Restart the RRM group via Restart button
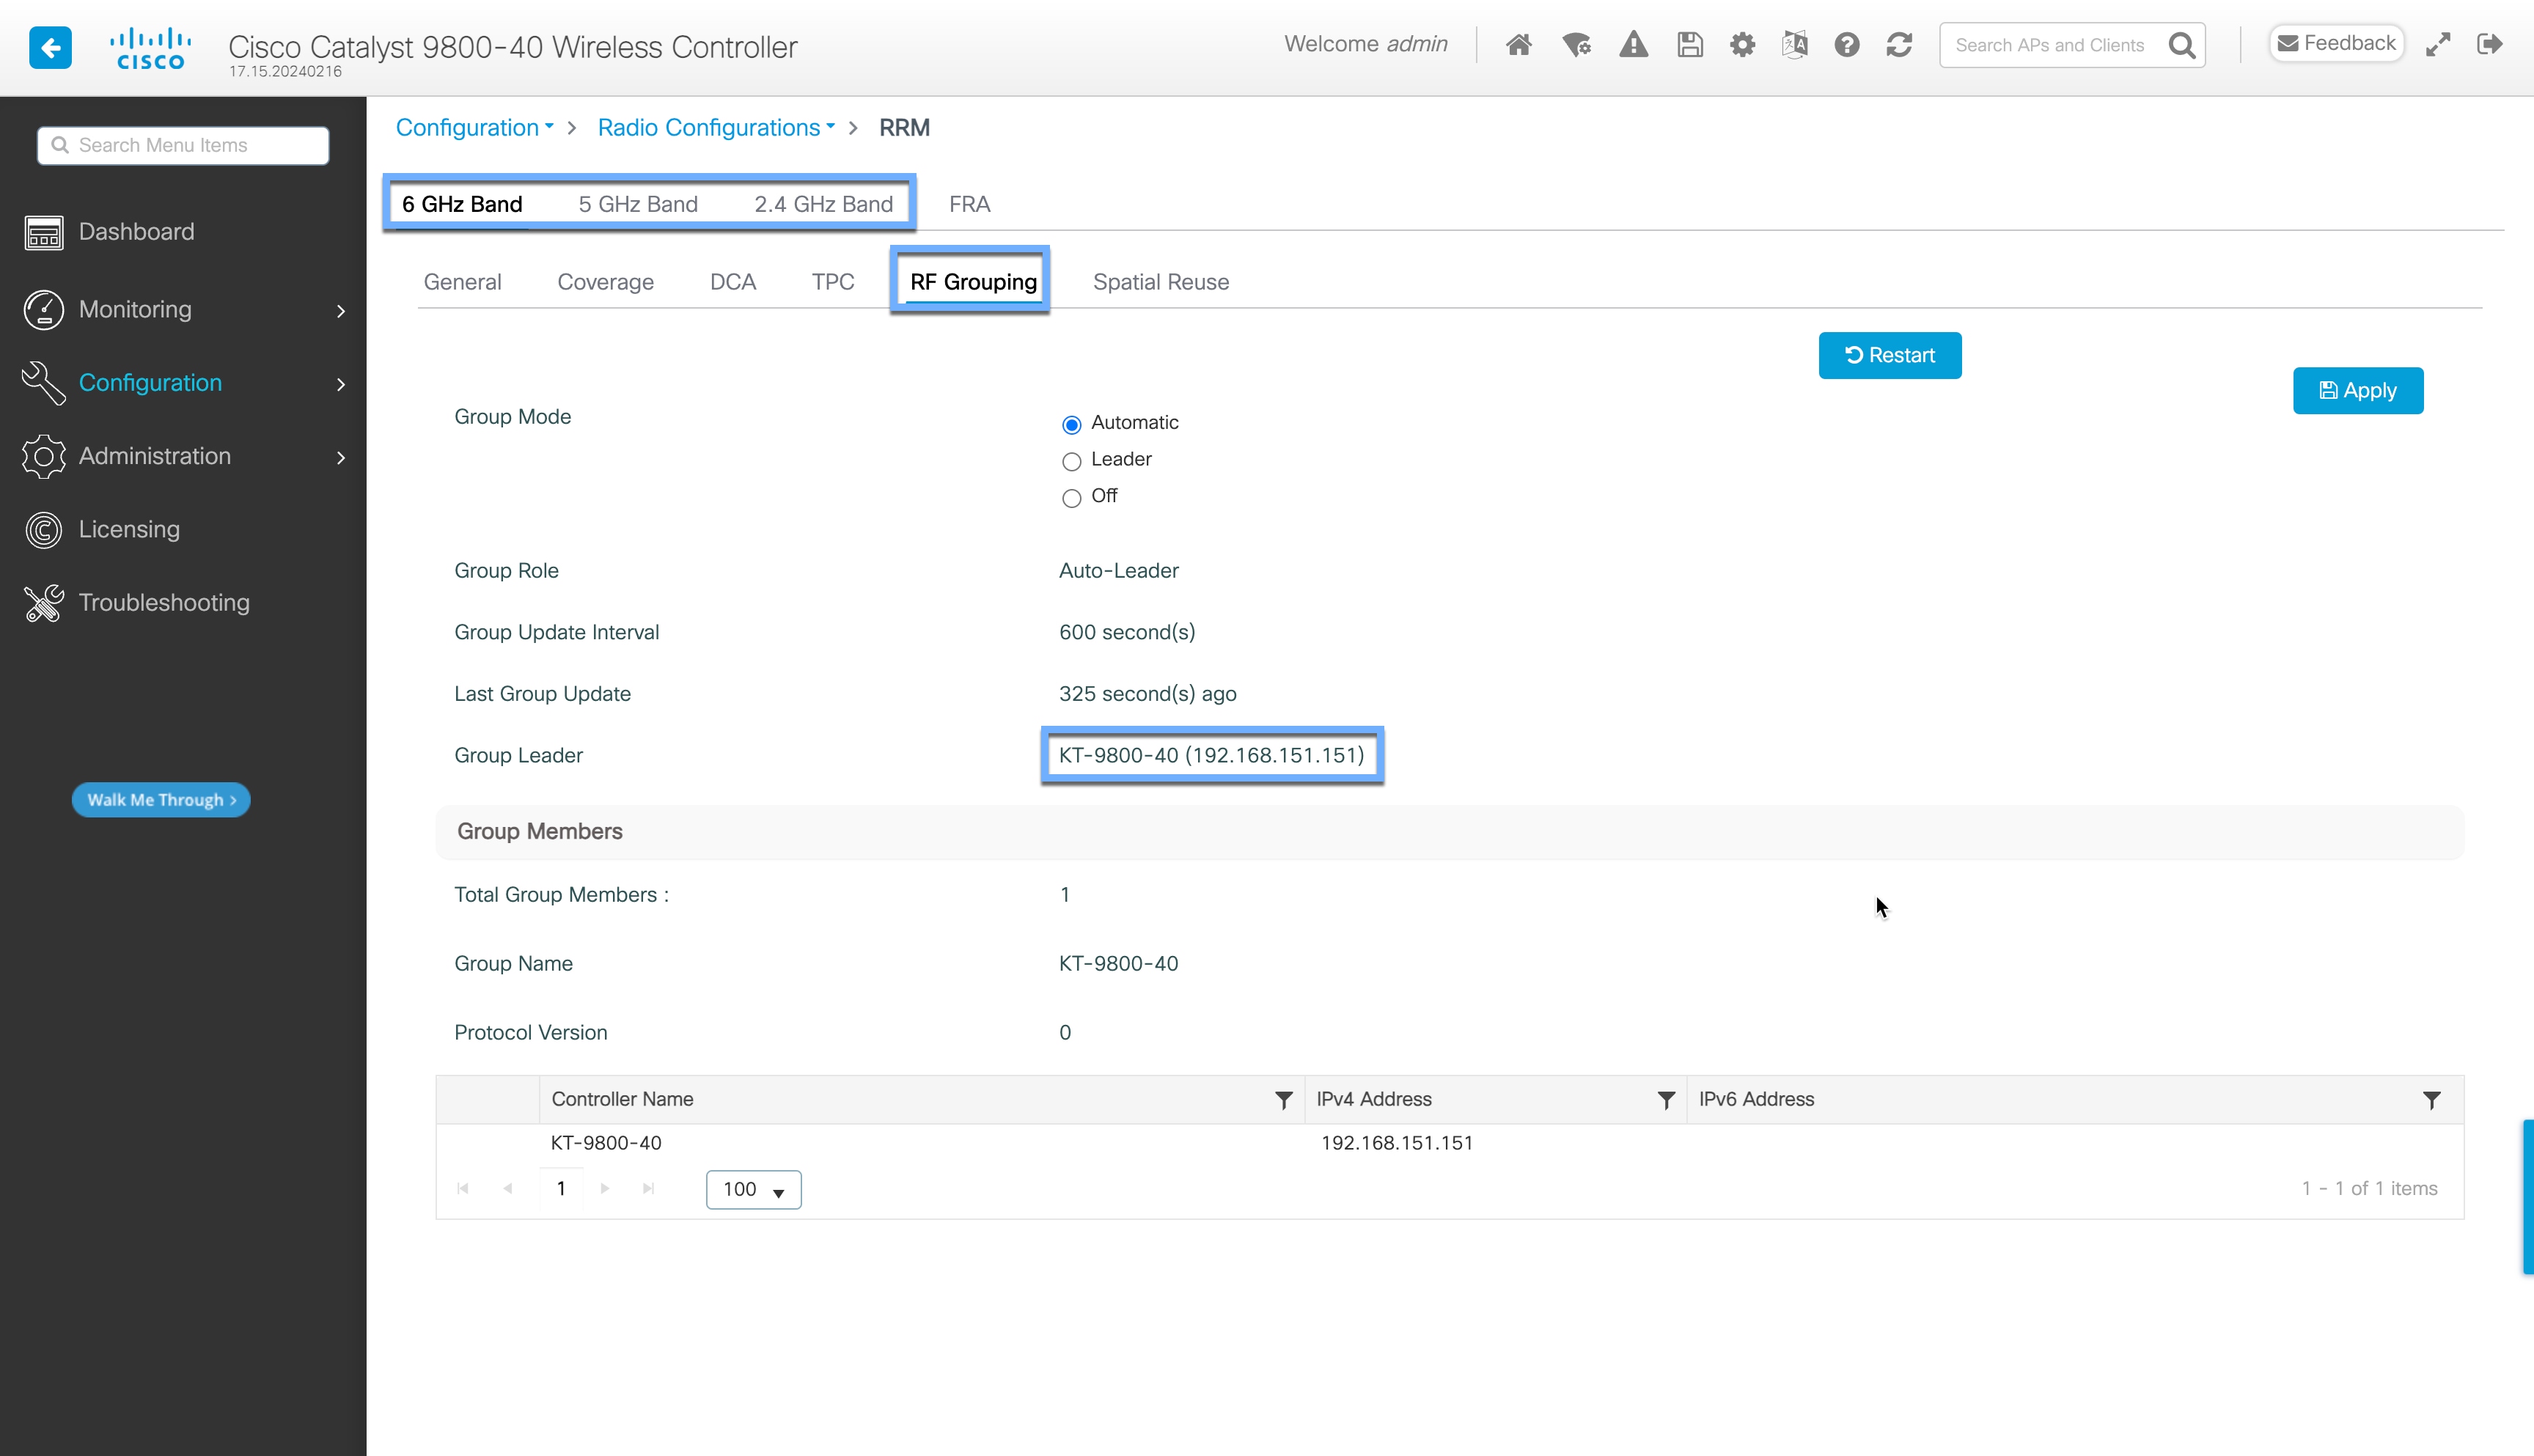 (1889, 355)
